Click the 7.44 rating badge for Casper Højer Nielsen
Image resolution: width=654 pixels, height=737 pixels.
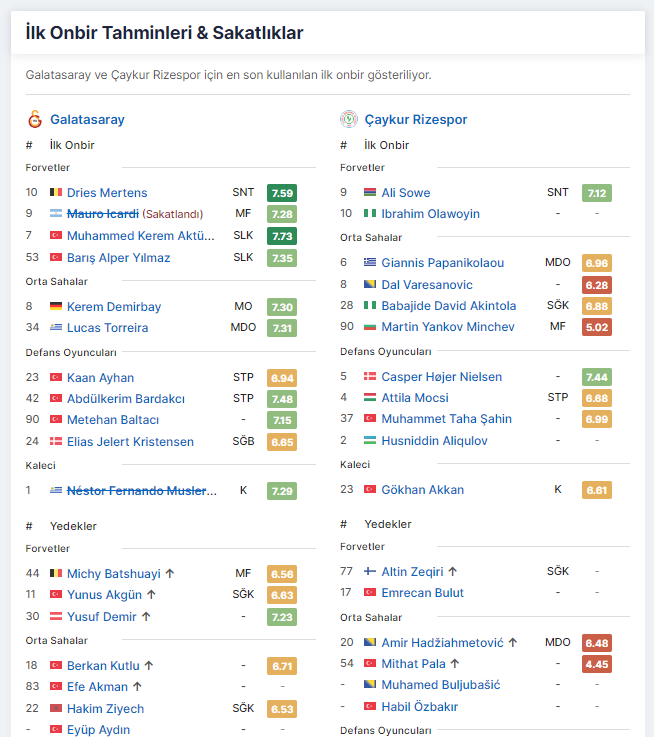(x=597, y=377)
